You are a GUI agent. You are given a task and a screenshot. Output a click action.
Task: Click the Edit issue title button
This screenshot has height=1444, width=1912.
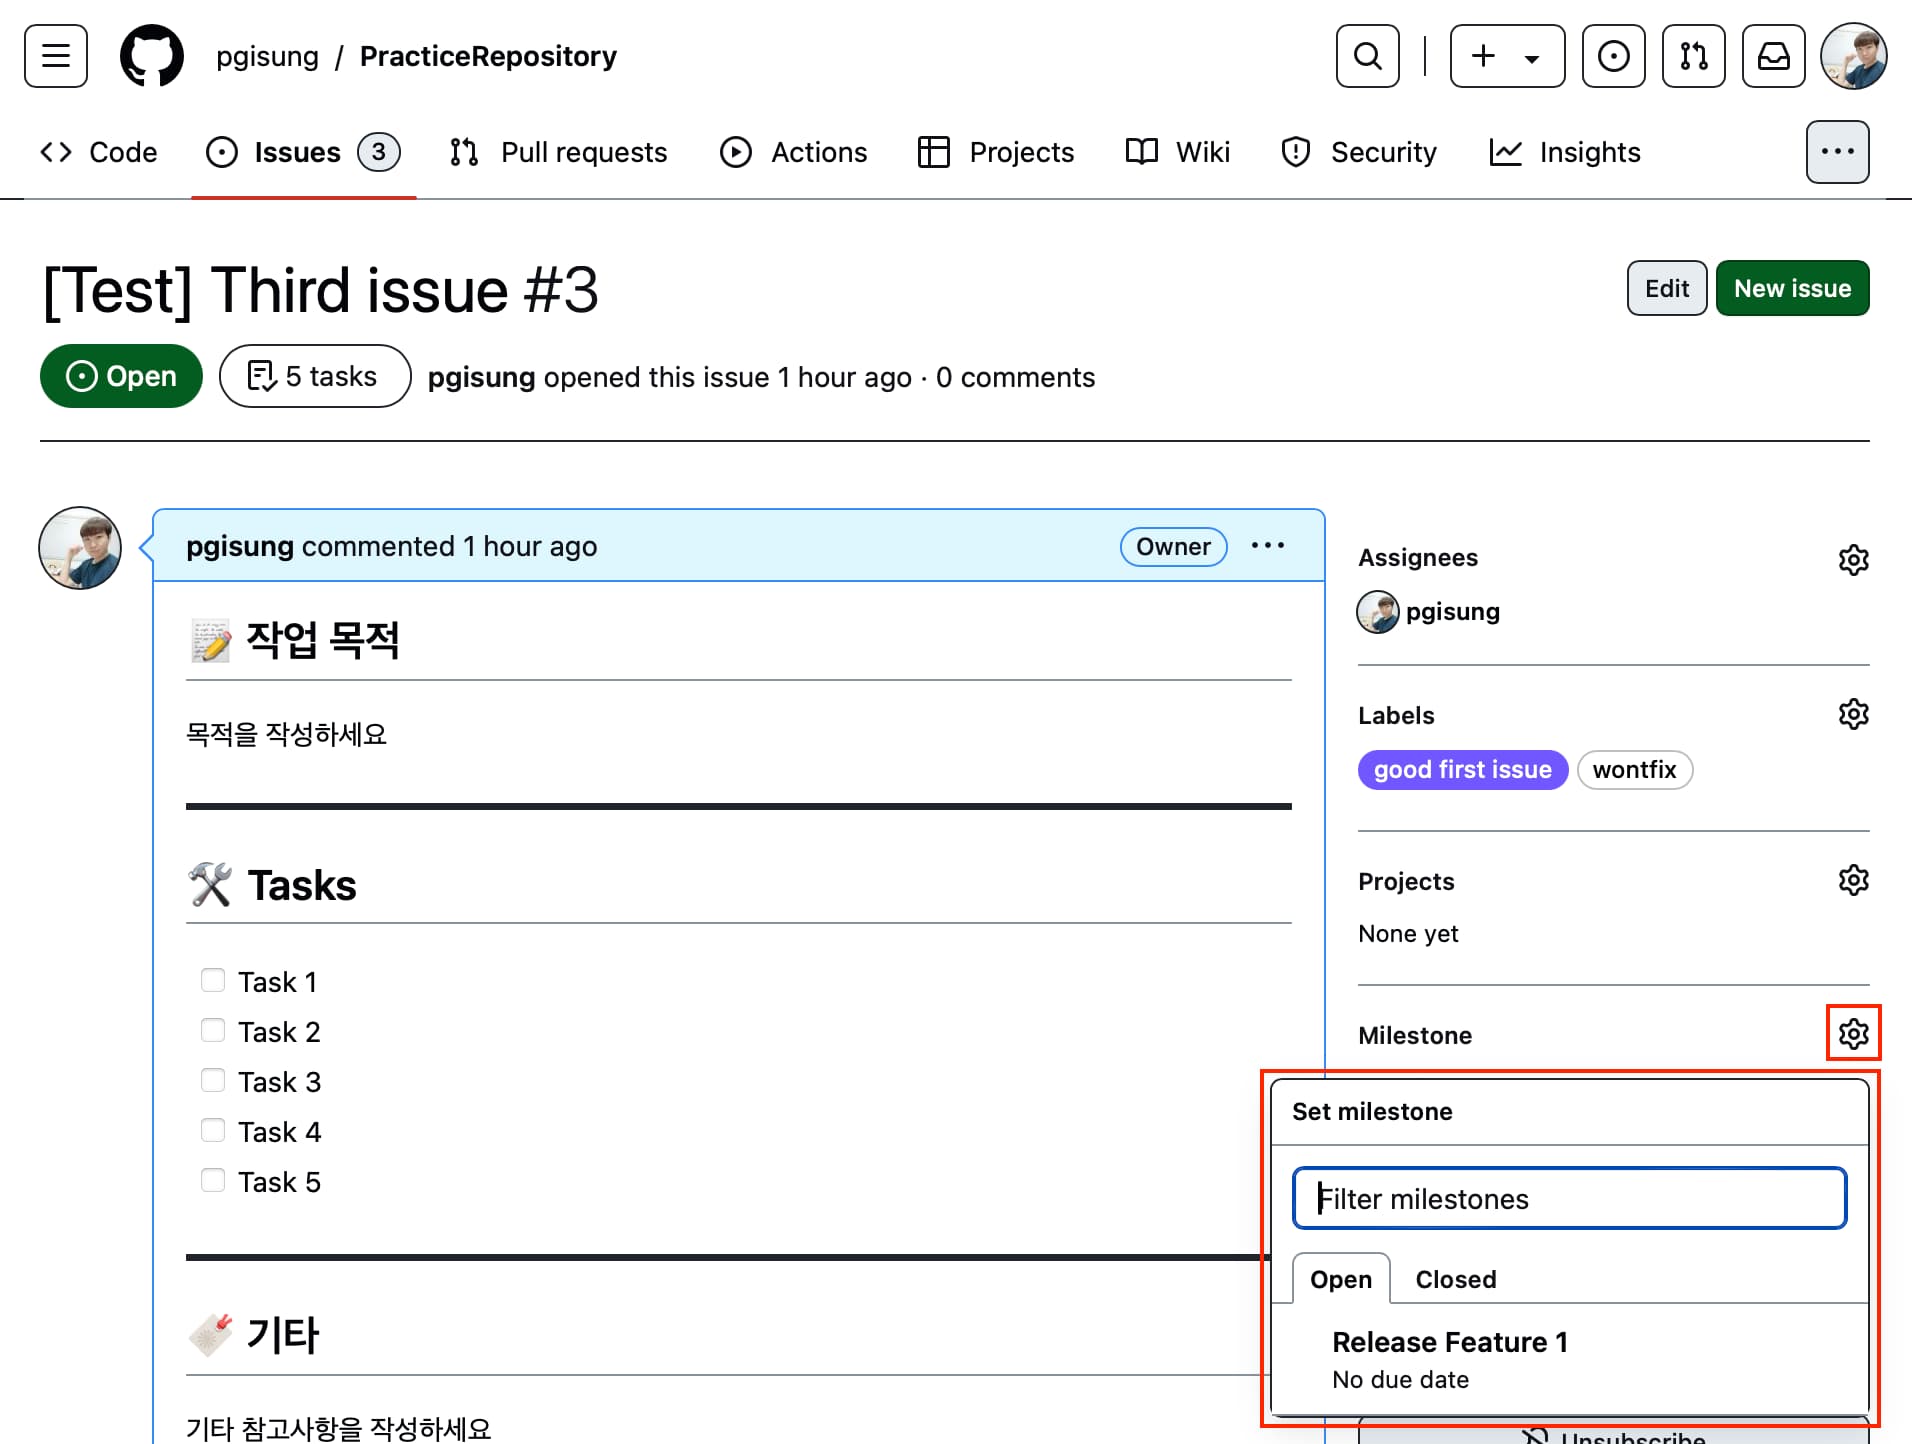[1667, 288]
